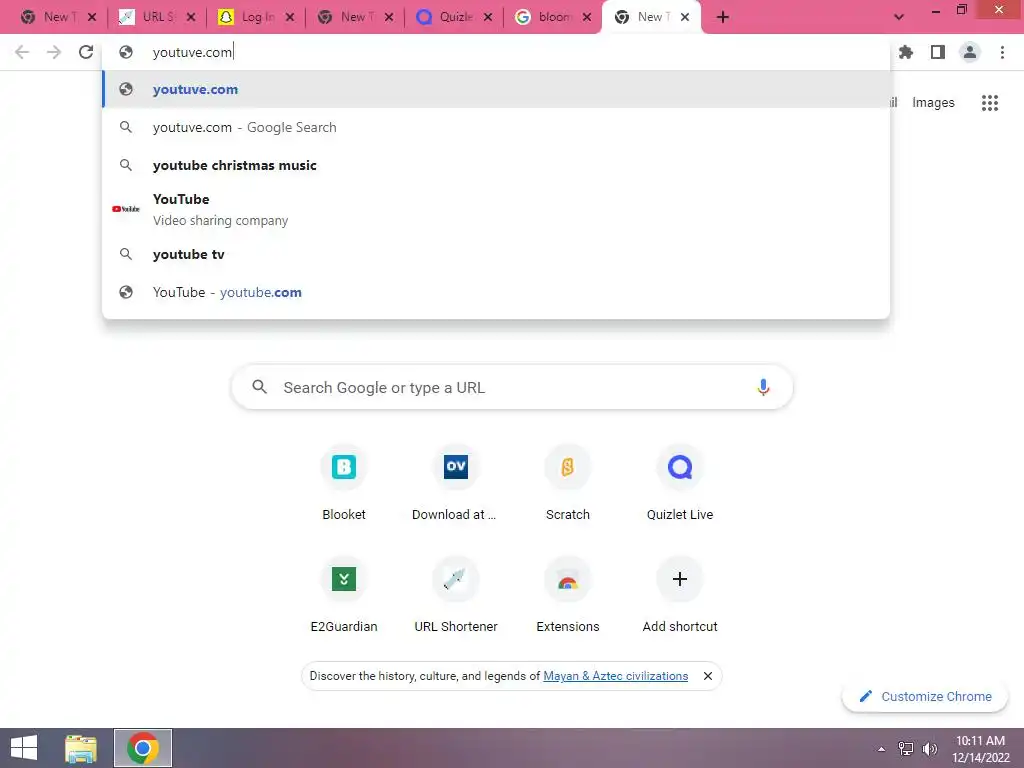1024x768 pixels.
Task: Open the profile avatar menu
Action: 970,52
